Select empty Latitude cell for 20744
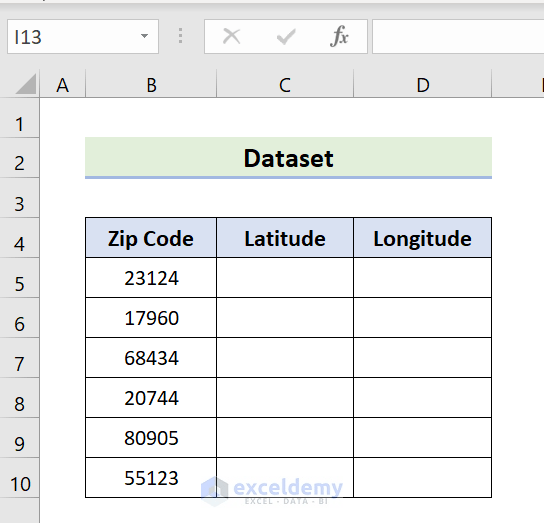The image size is (544, 523). [285, 397]
